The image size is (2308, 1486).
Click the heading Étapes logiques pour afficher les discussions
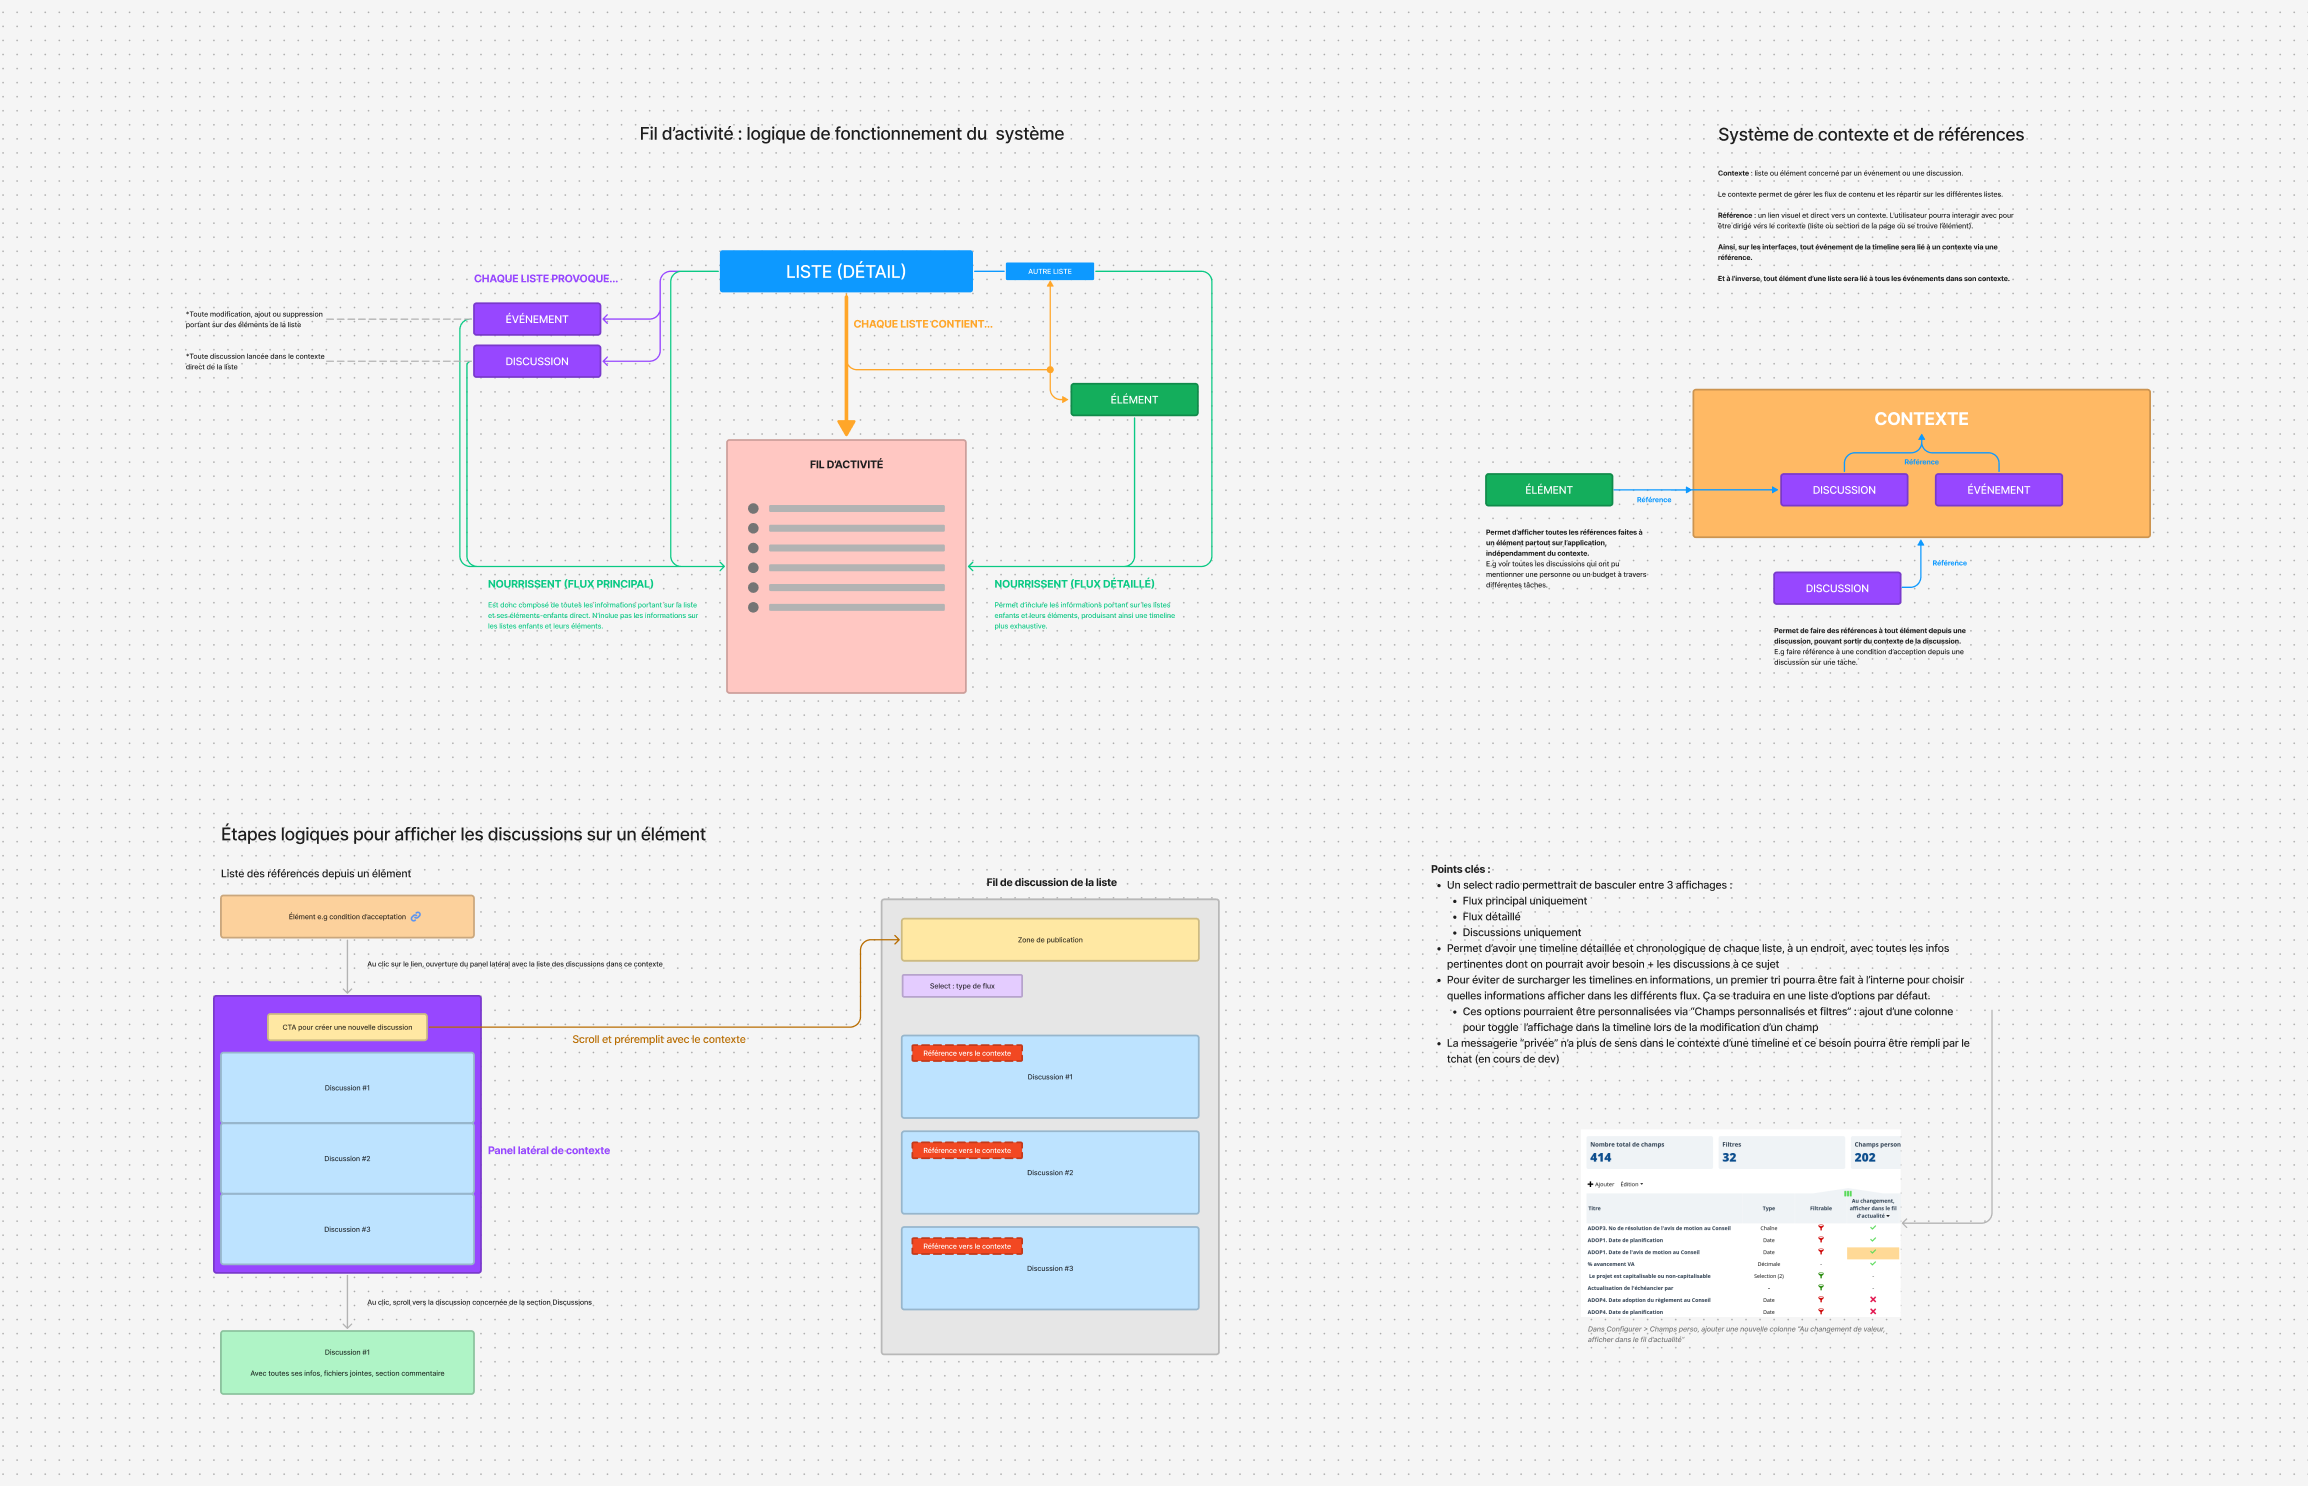(463, 834)
